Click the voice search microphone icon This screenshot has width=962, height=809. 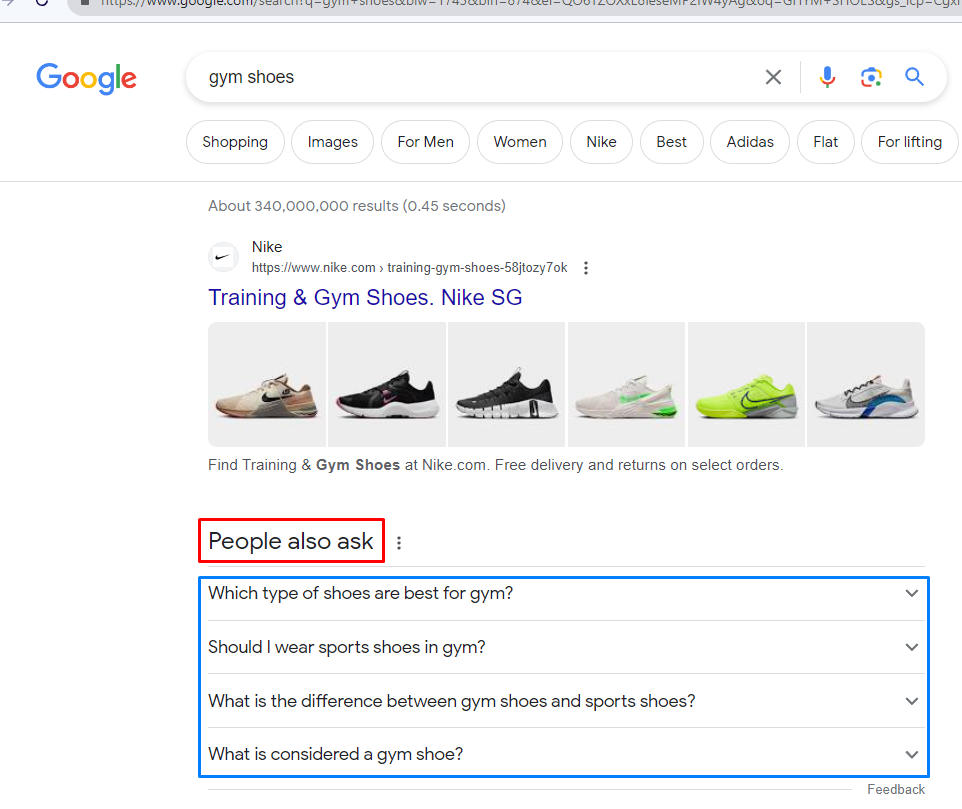827,77
